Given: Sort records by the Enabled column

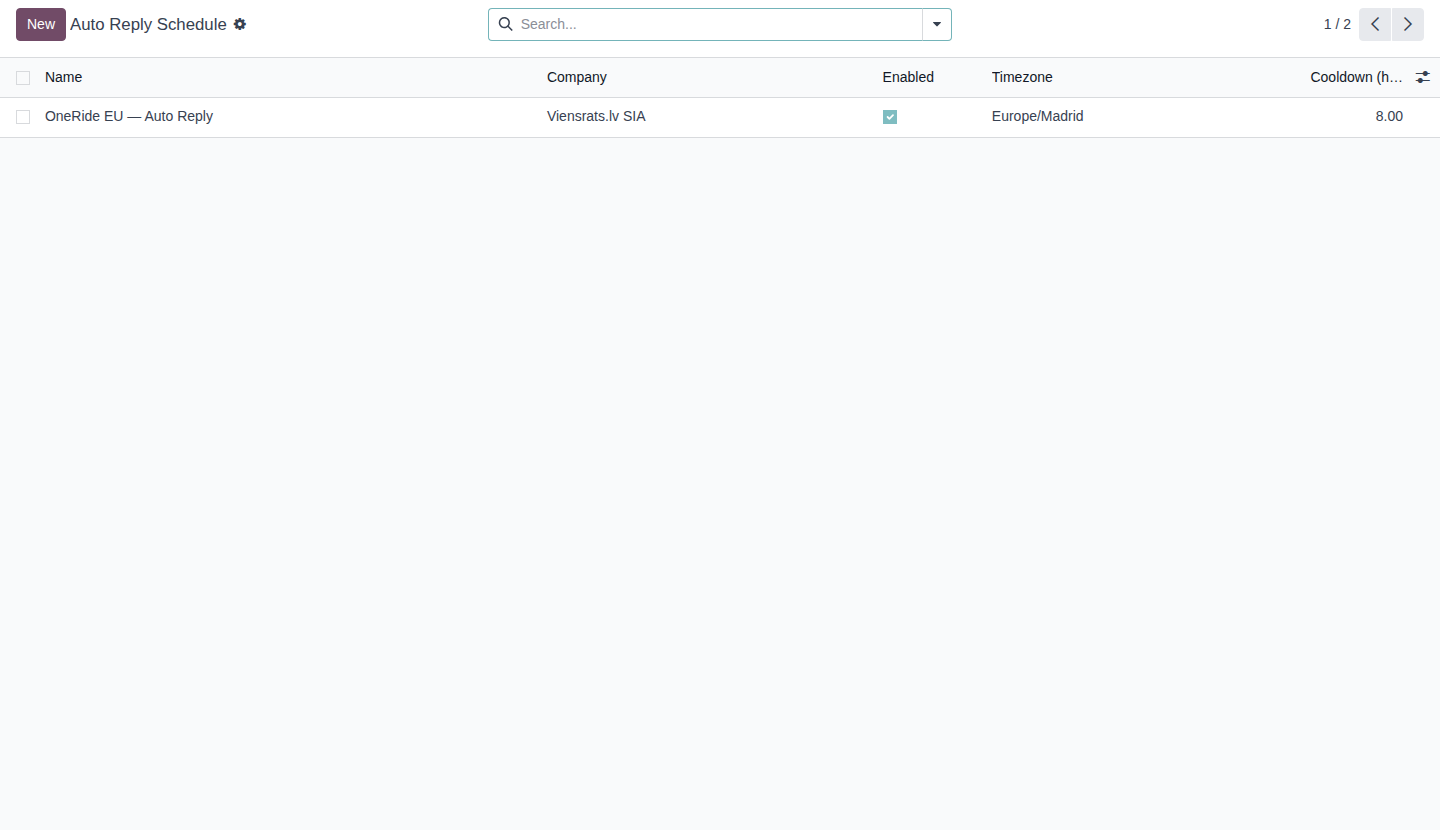Looking at the screenshot, I should (907, 77).
